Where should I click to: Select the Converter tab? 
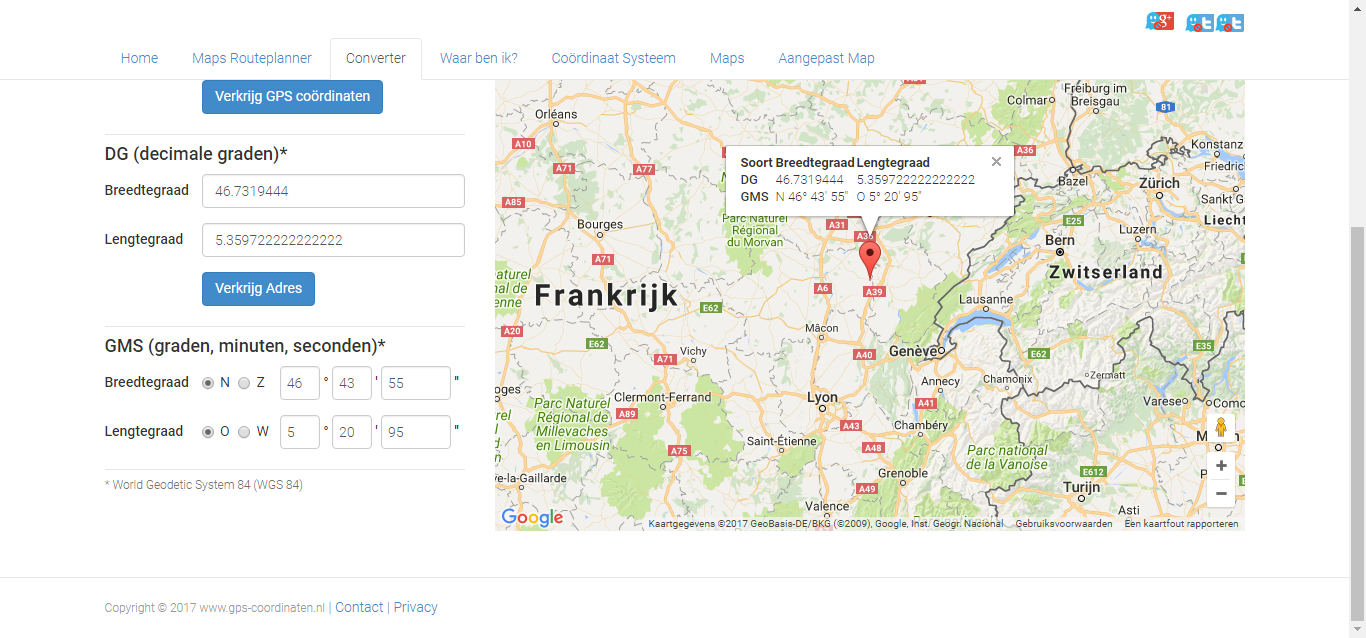376,58
